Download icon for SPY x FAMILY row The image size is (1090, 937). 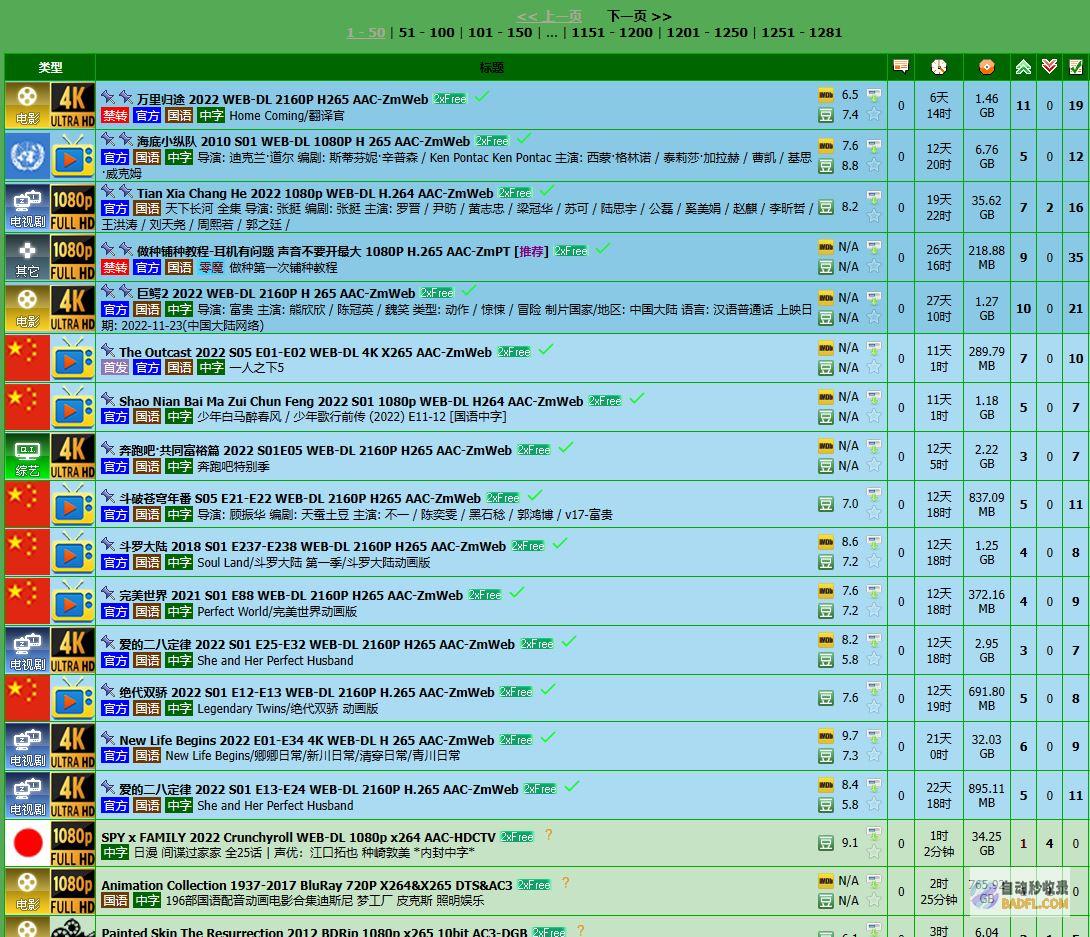(x=874, y=832)
